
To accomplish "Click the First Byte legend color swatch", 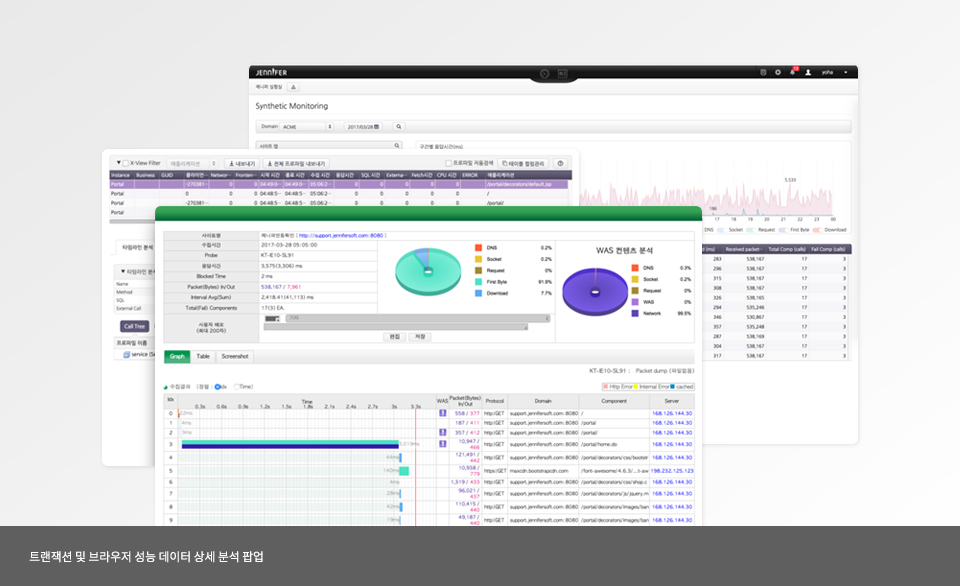I will pyautogui.click(x=479, y=282).
